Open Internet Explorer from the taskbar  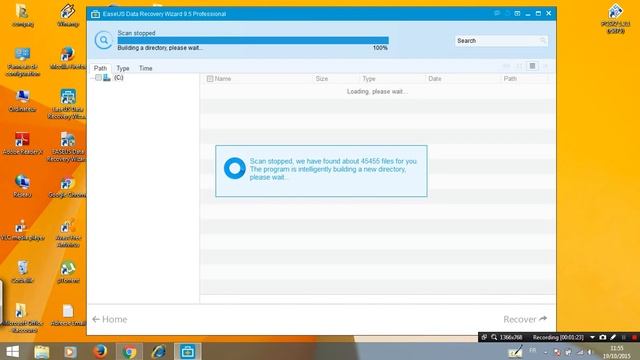(158, 351)
